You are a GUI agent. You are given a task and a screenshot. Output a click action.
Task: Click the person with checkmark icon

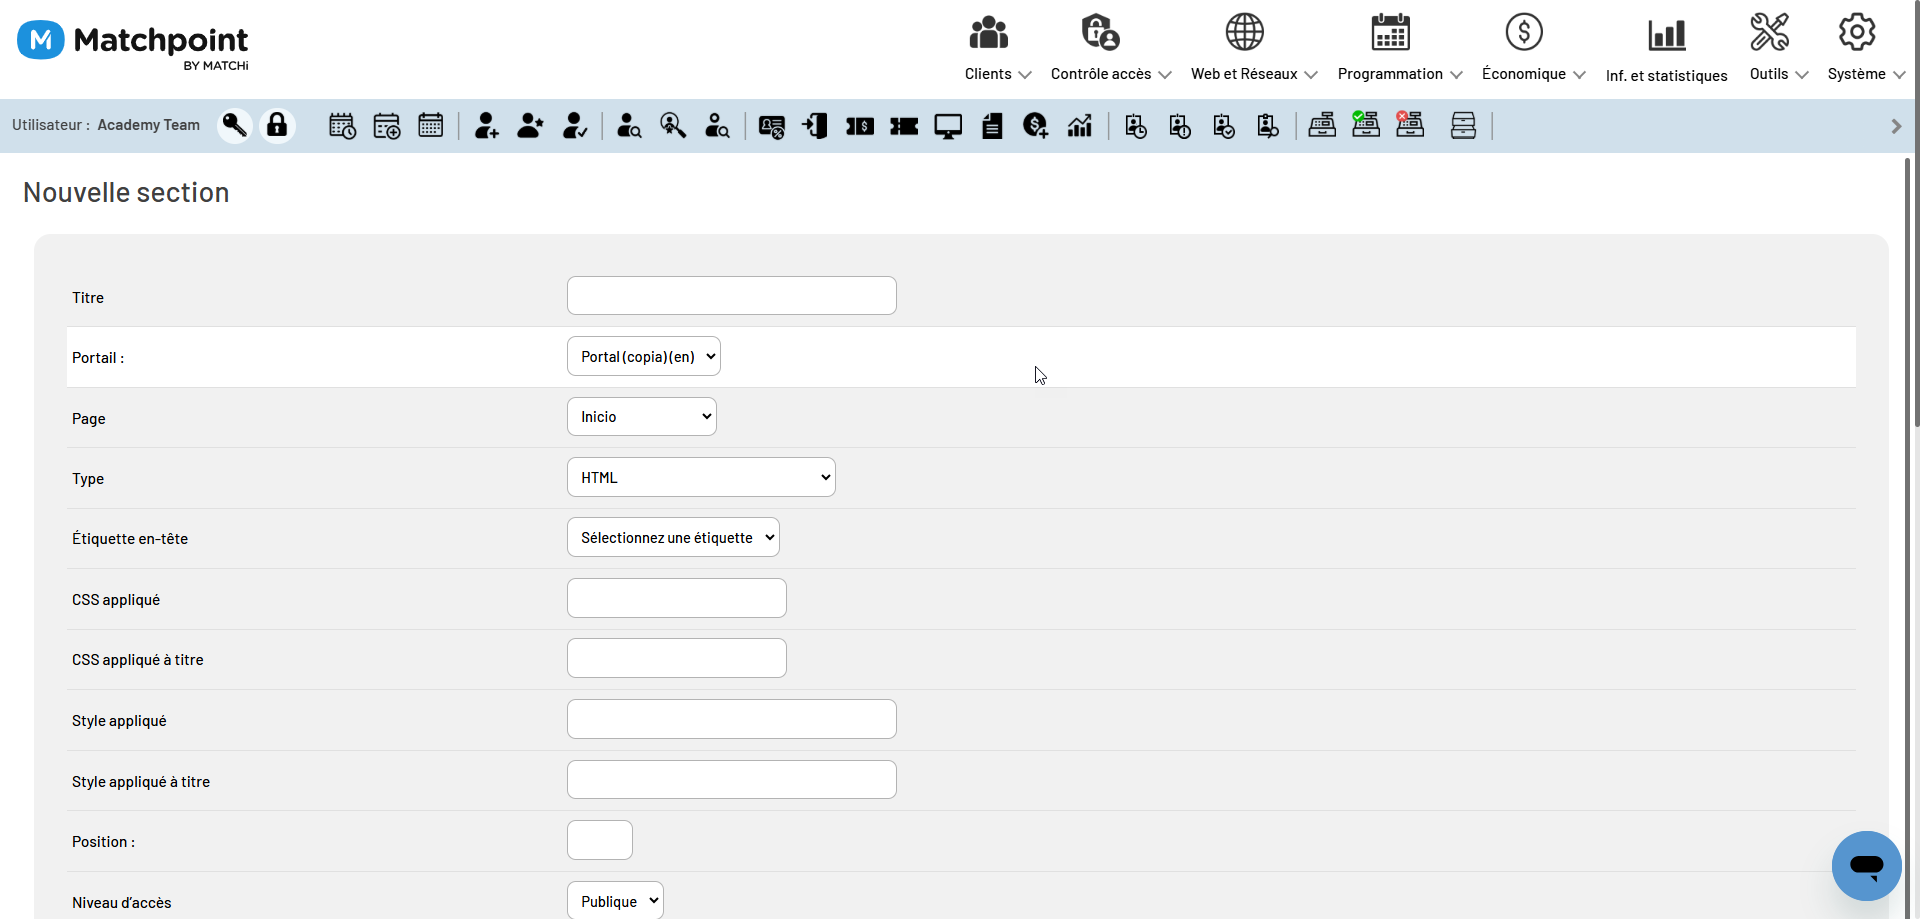click(575, 126)
